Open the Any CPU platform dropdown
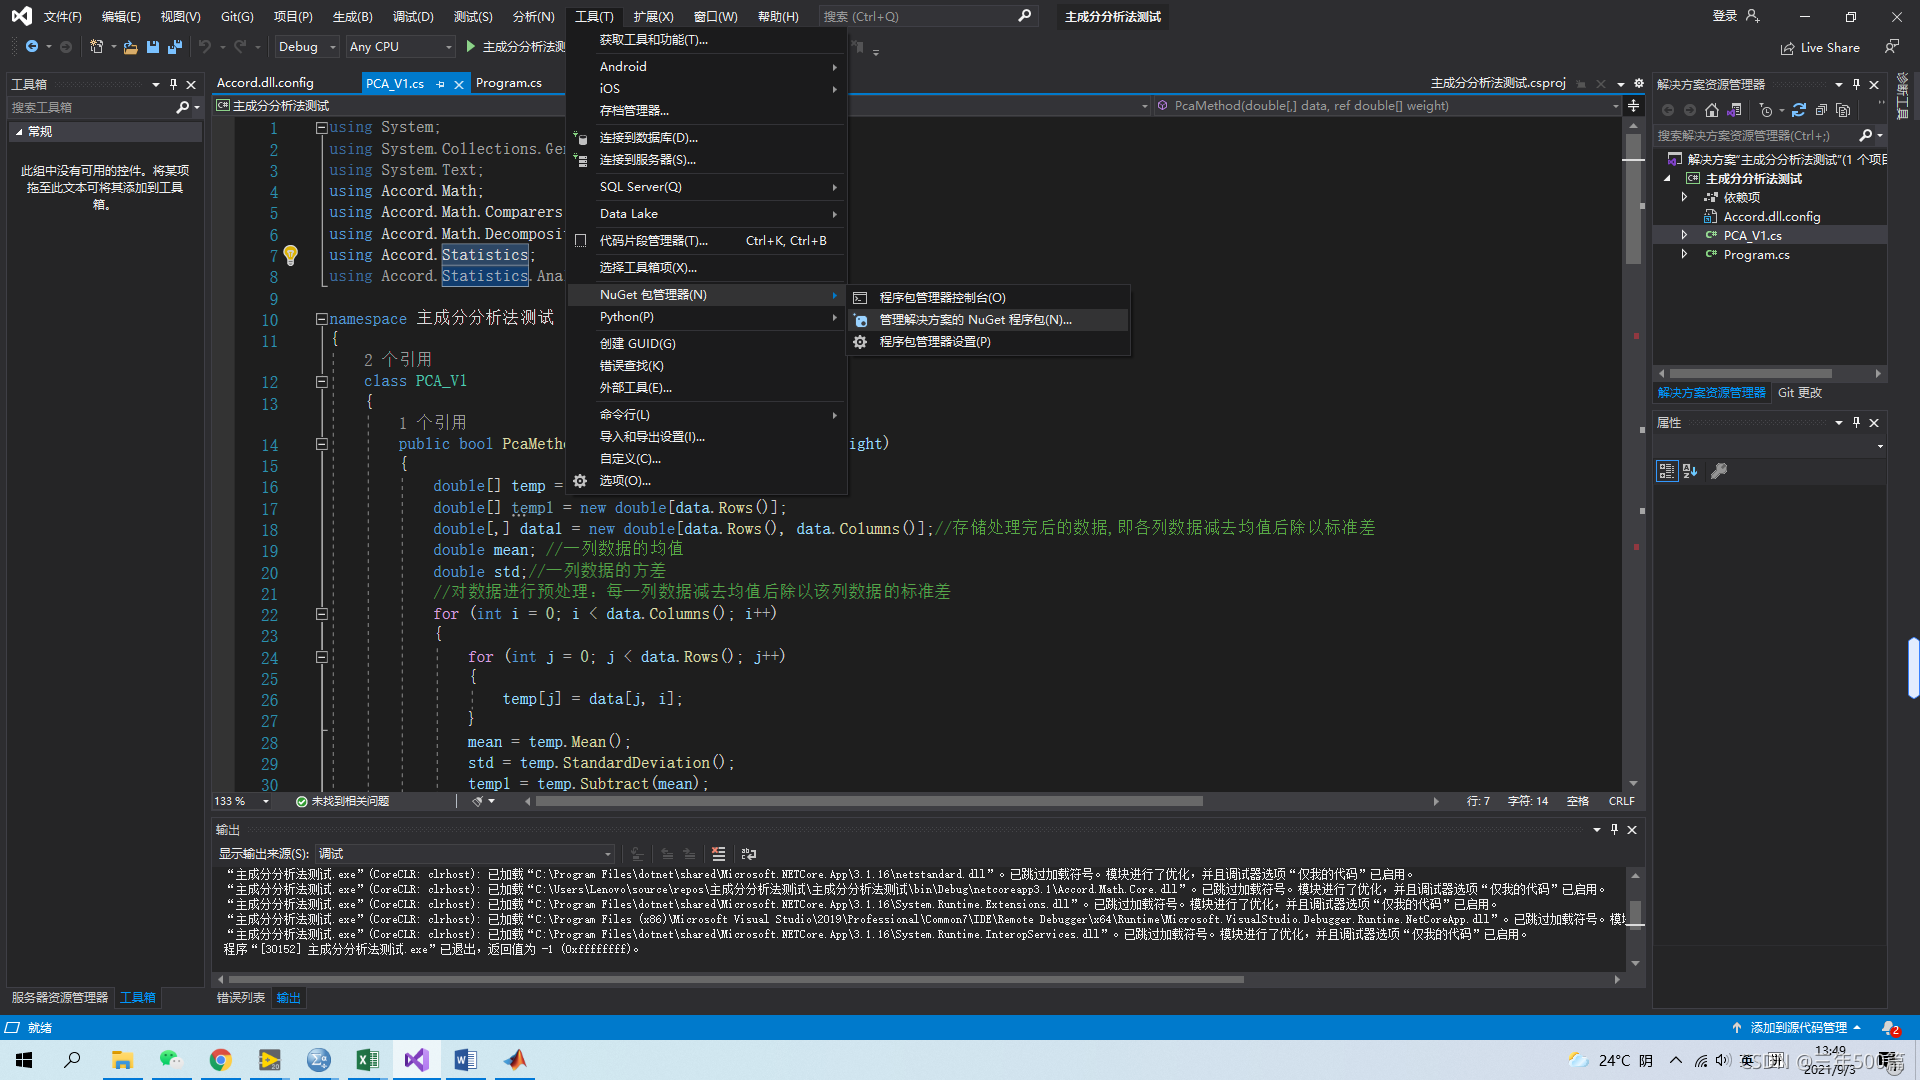Viewport: 1920px width, 1080px height. click(x=400, y=46)
